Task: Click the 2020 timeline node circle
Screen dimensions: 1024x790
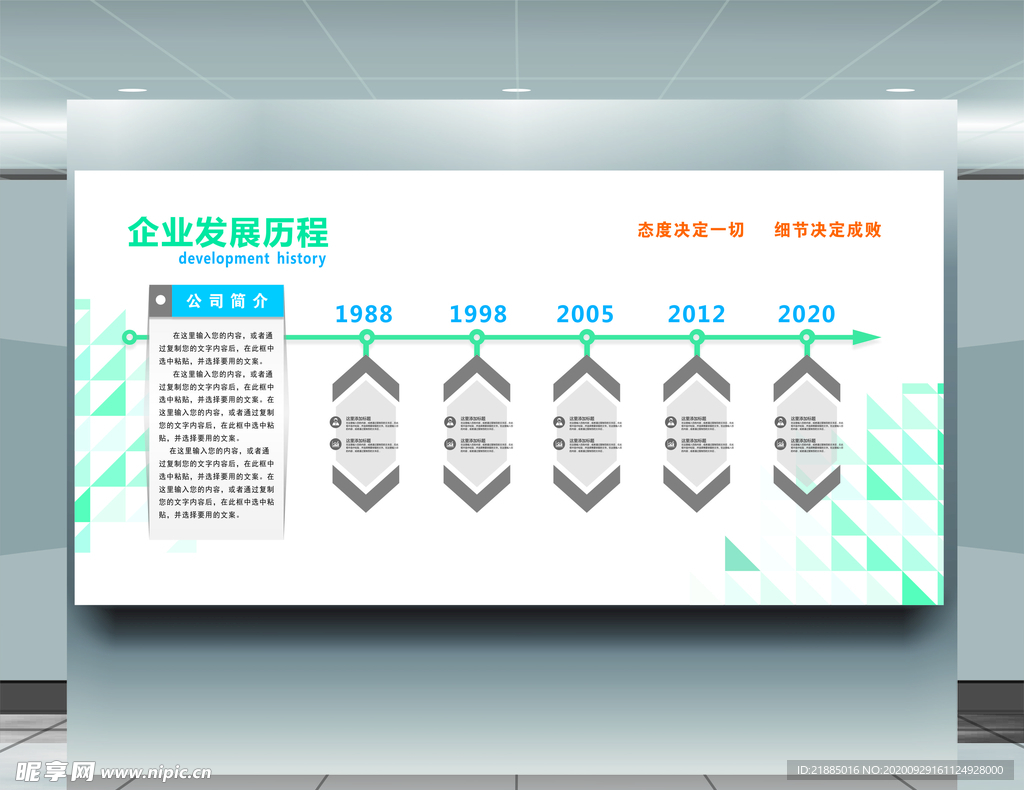Action: [806, 338]
